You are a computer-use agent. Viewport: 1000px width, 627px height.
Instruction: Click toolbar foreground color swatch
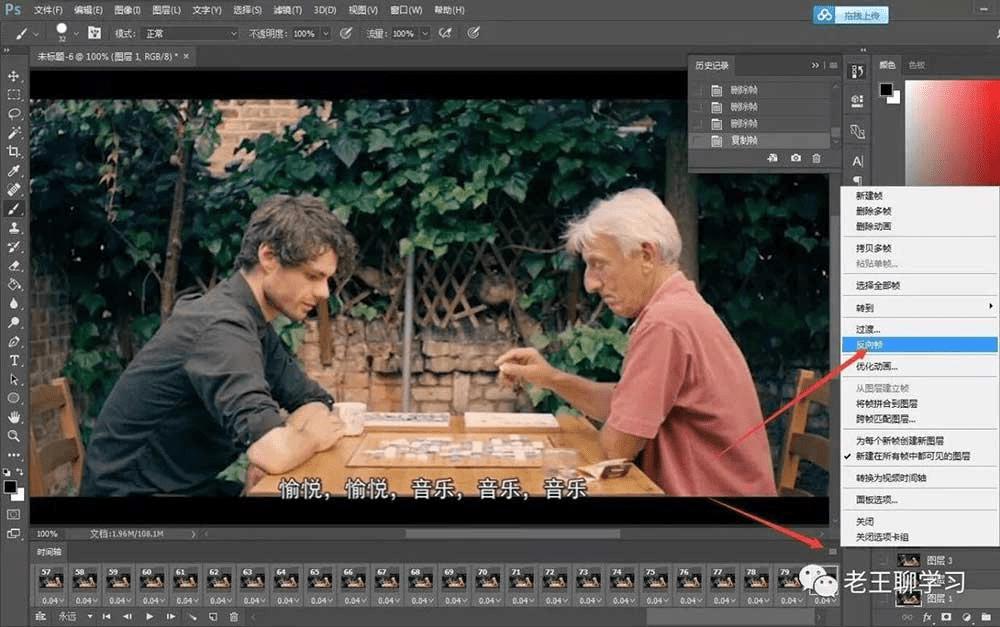[10, 487]
